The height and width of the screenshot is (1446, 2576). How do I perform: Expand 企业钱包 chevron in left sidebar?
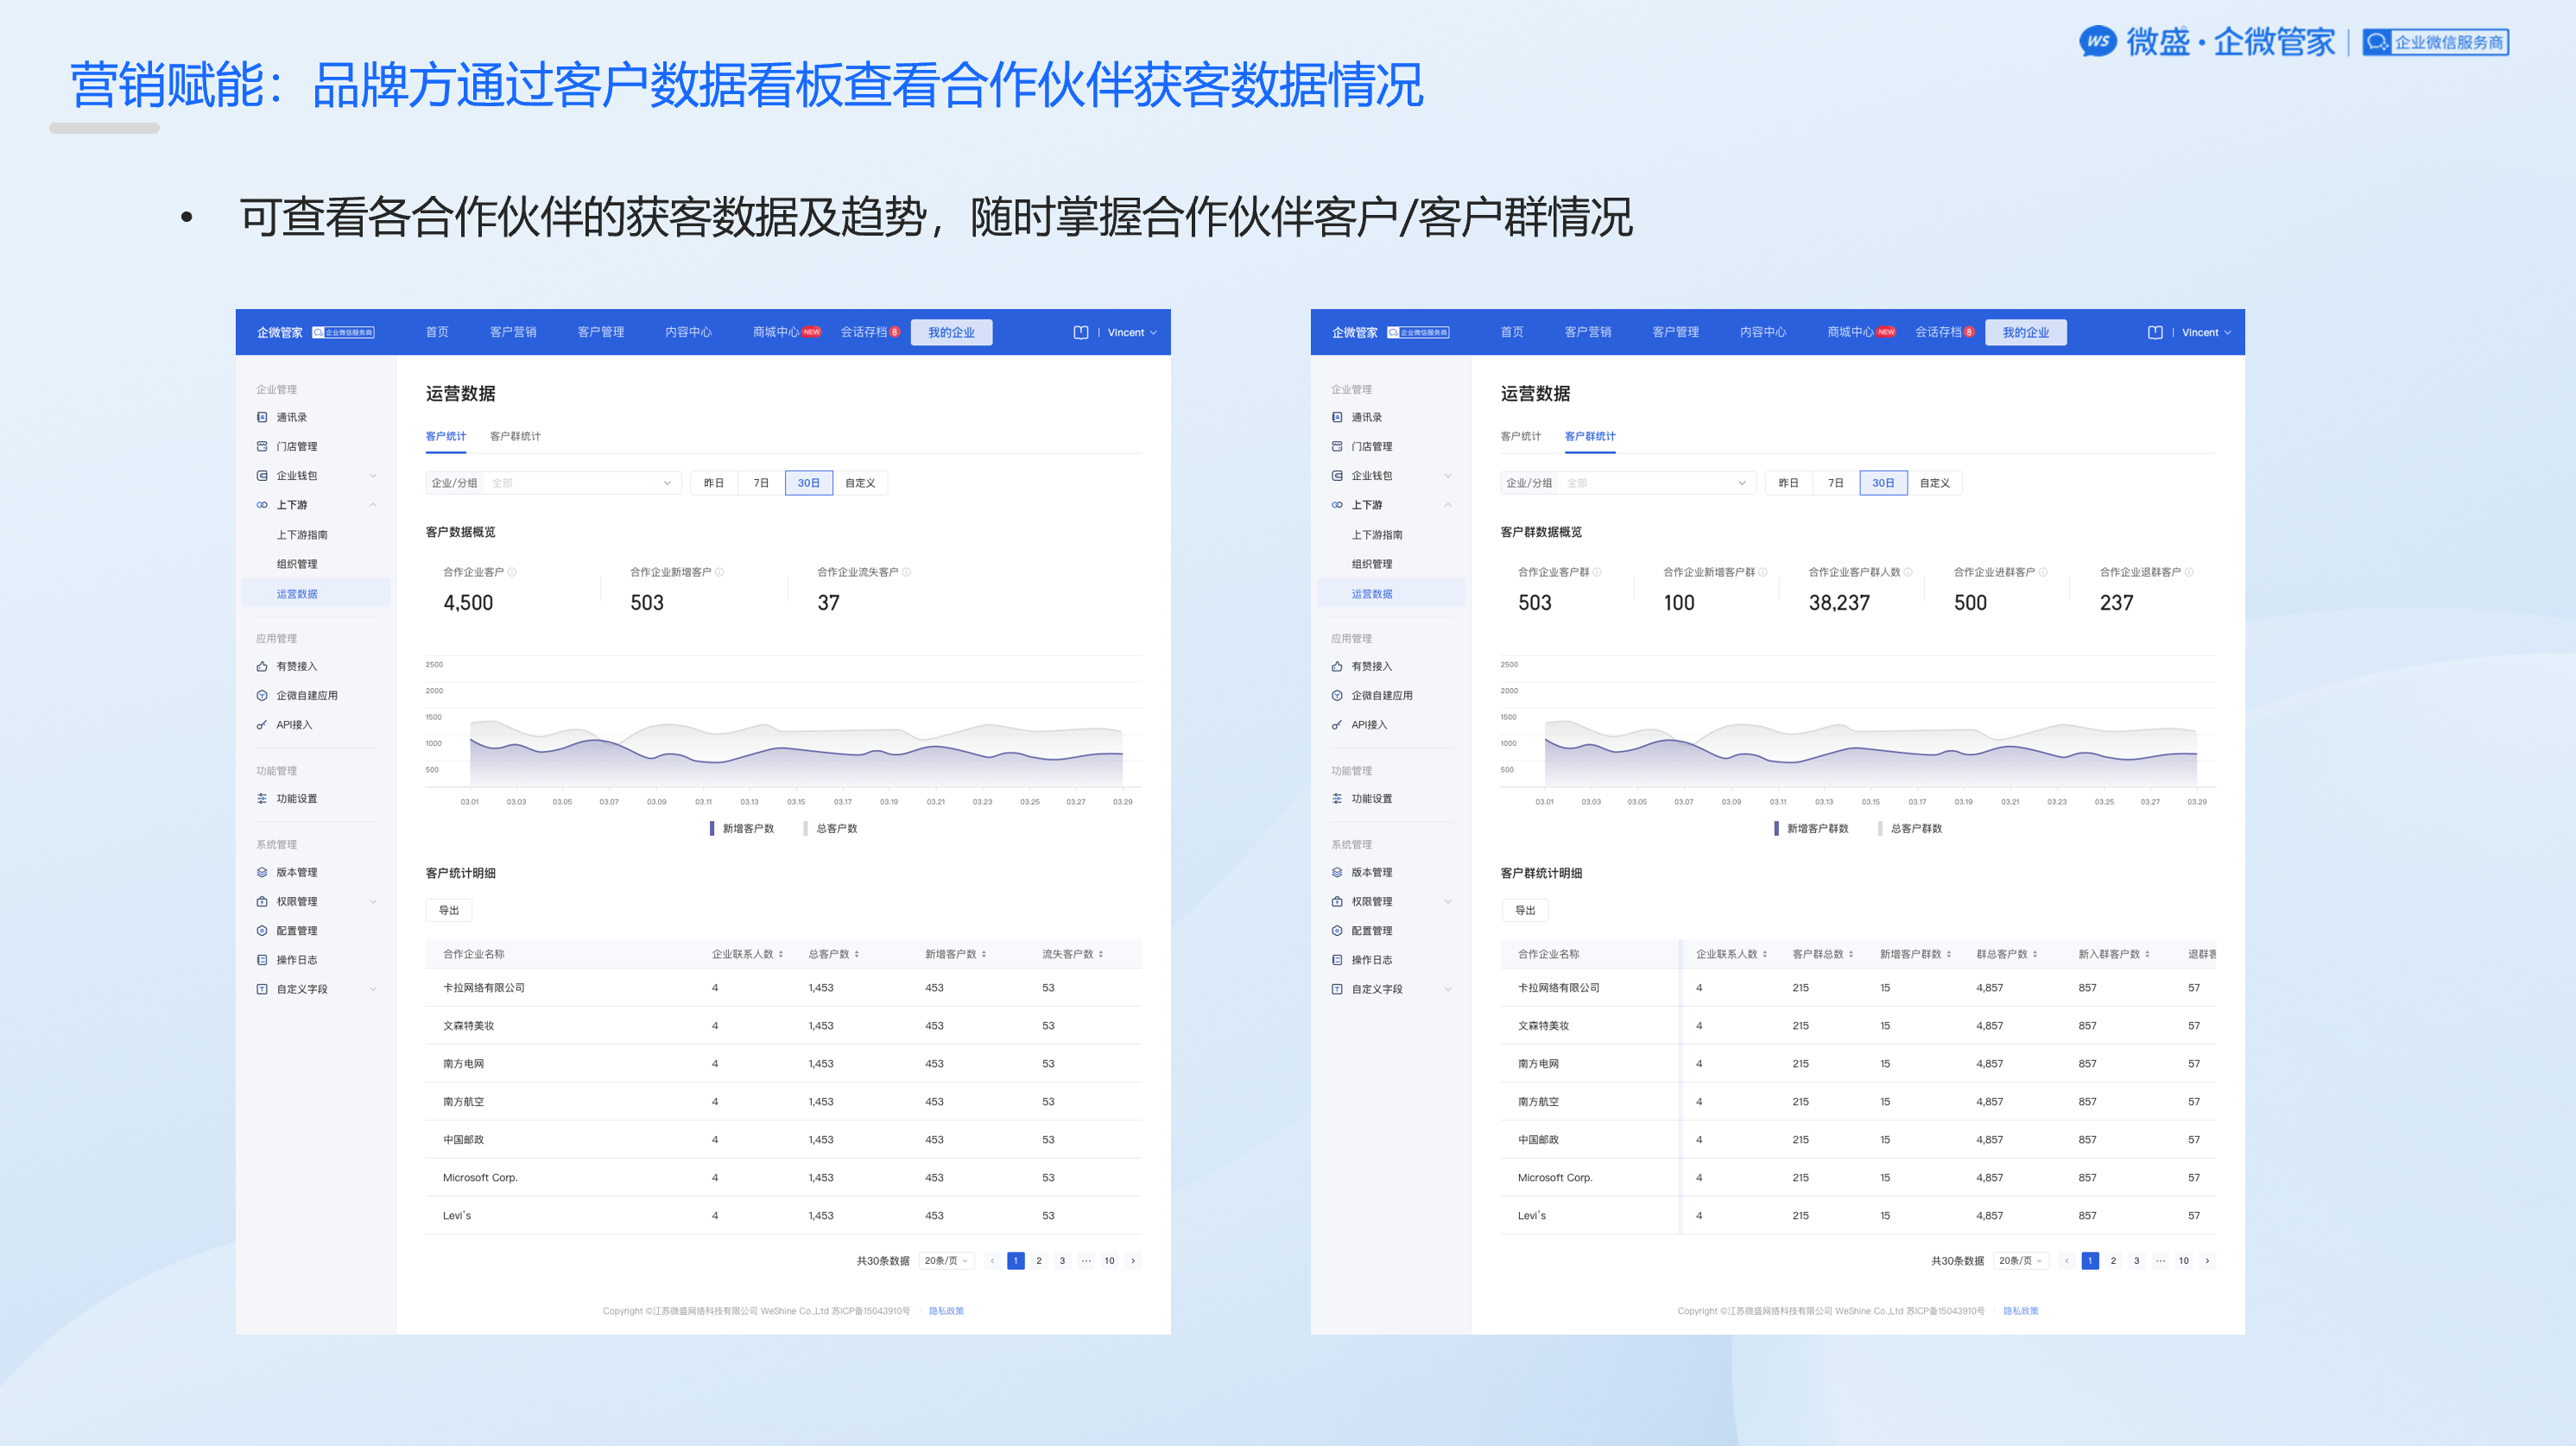373,476
